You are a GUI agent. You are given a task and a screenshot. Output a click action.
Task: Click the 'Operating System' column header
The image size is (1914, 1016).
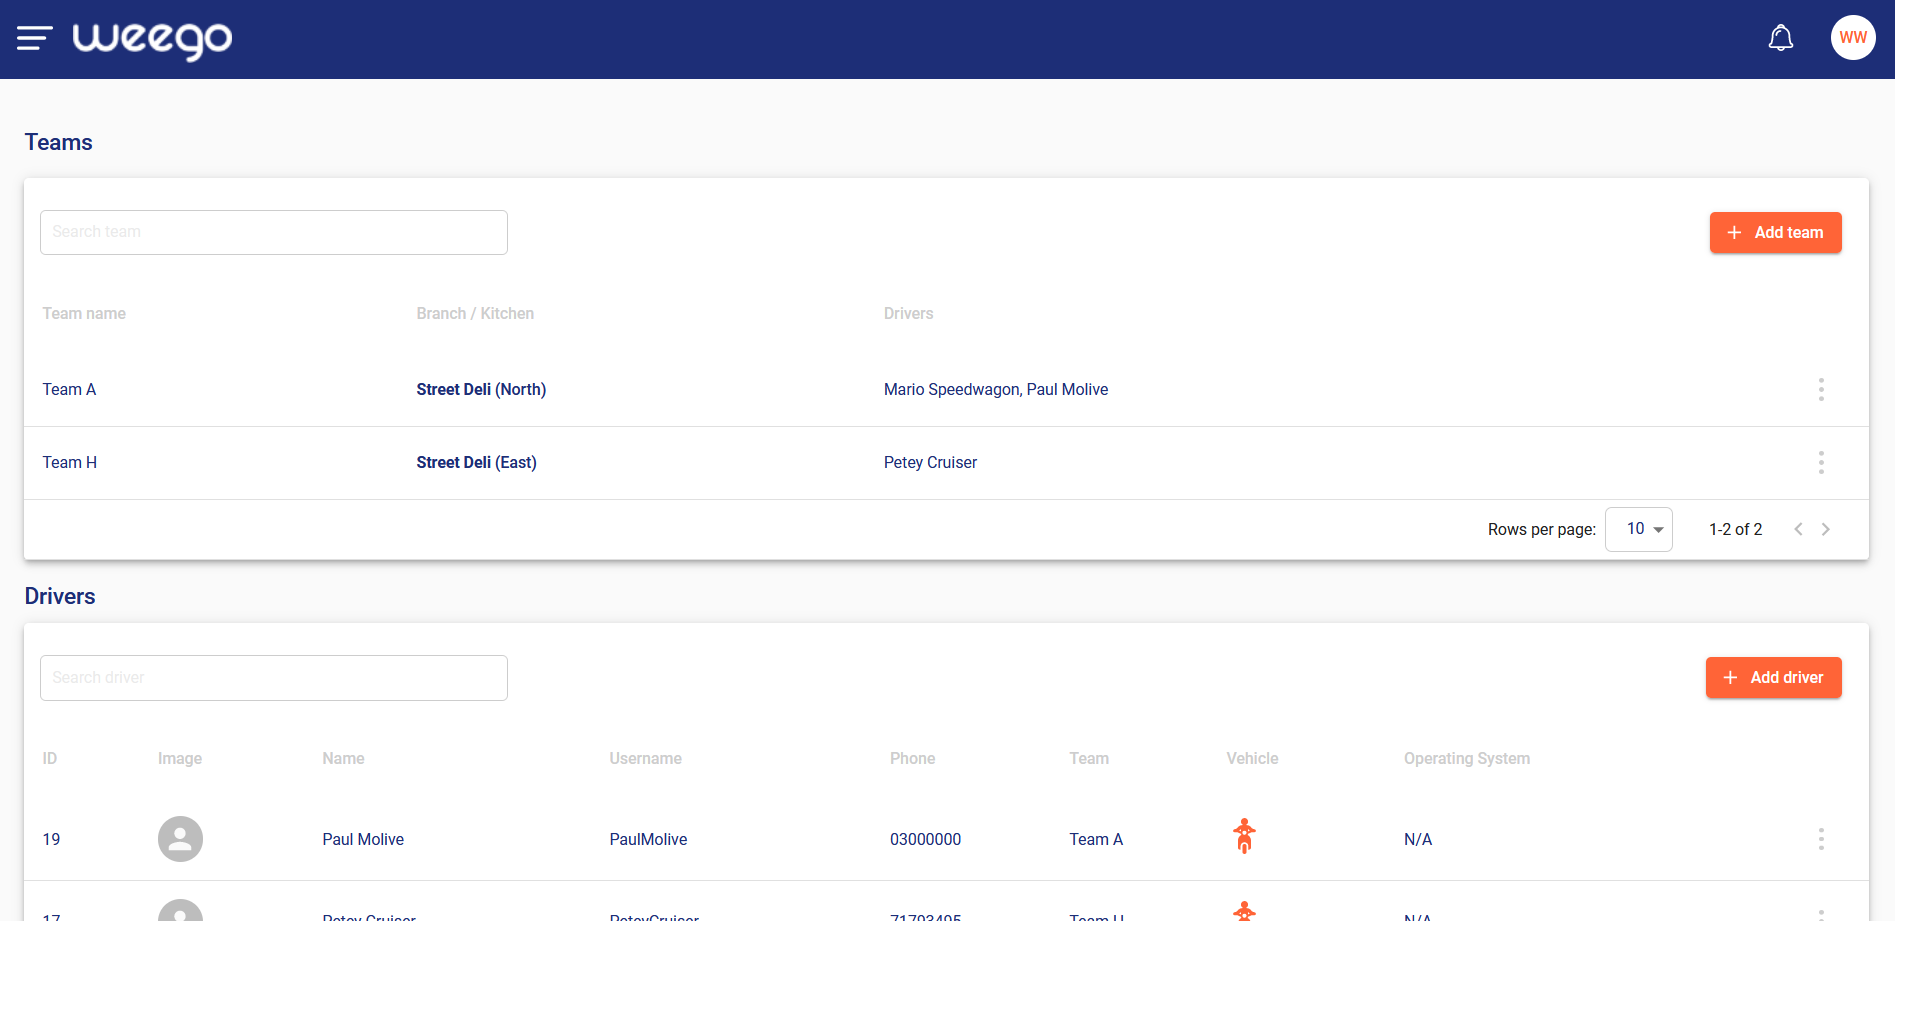point(1466,759)
